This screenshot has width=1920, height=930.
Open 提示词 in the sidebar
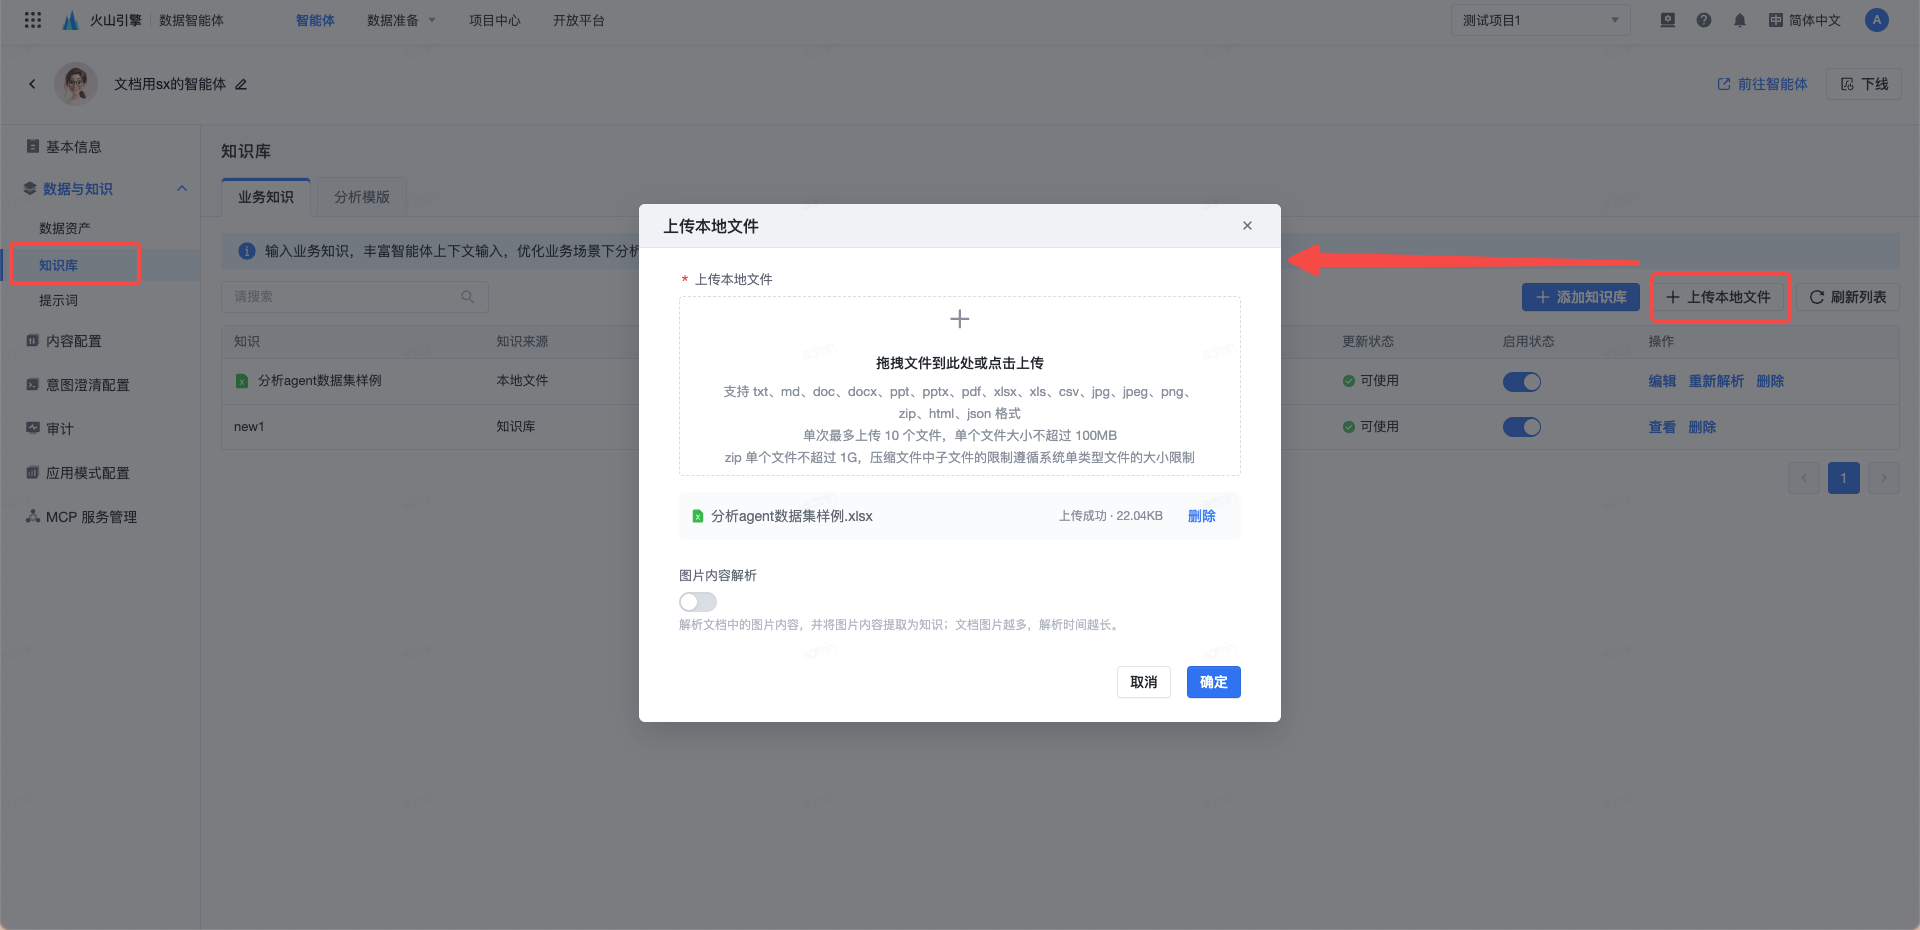[x=58, y=300]
